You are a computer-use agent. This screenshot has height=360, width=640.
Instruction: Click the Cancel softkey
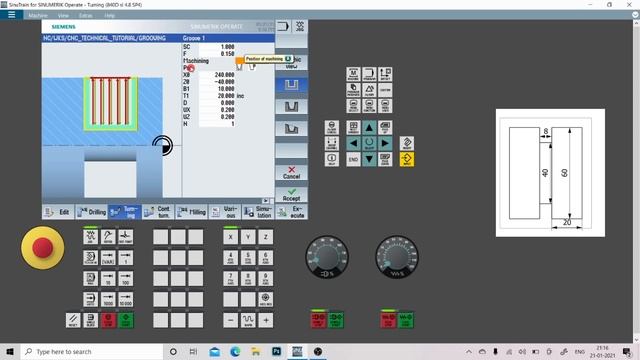(291, 173)
